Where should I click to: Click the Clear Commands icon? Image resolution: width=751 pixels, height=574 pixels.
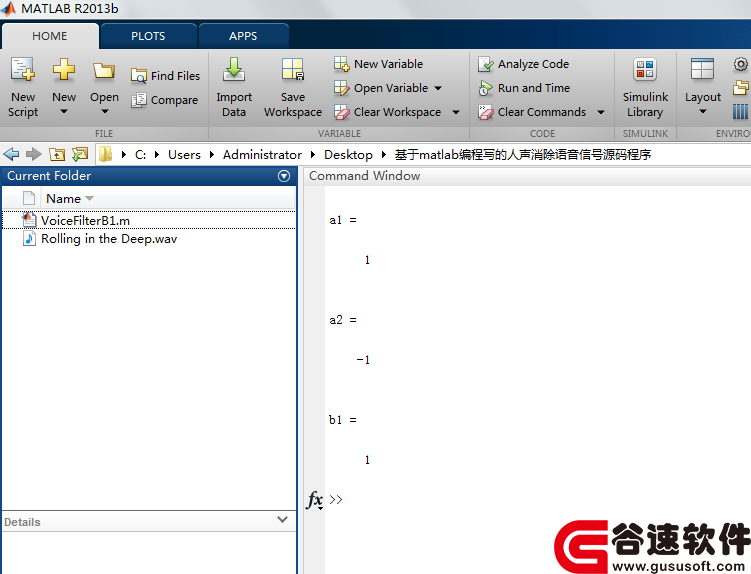[x=486, y=112]
